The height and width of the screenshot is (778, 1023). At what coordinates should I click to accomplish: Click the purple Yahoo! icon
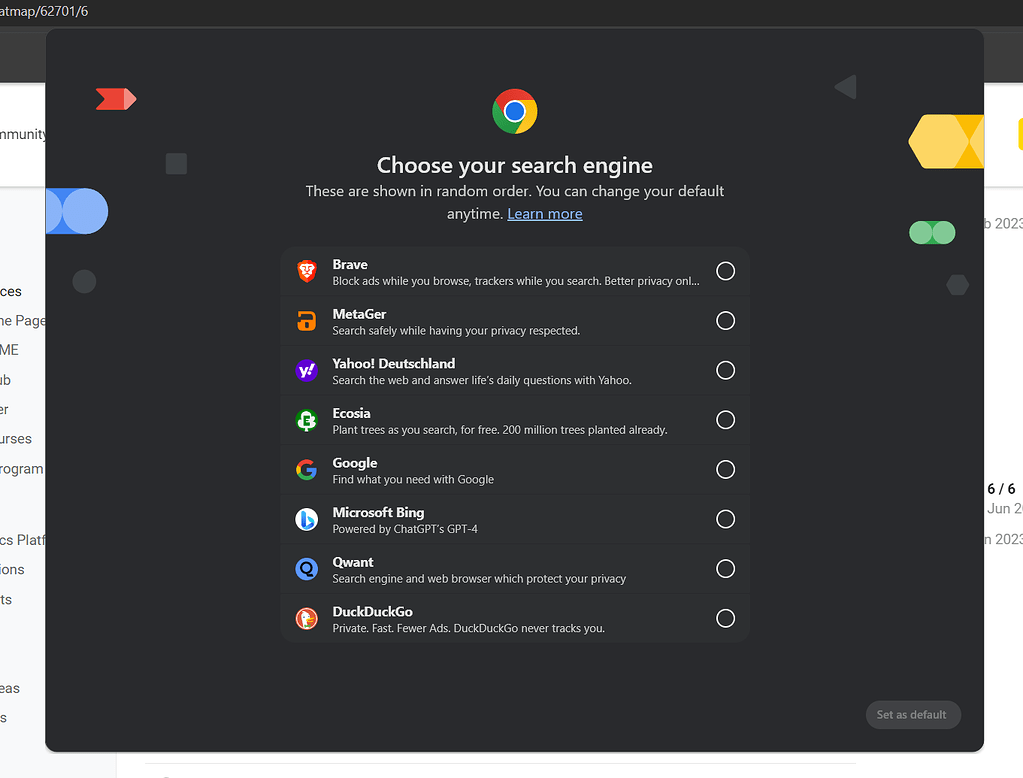(x=306, y=371)
